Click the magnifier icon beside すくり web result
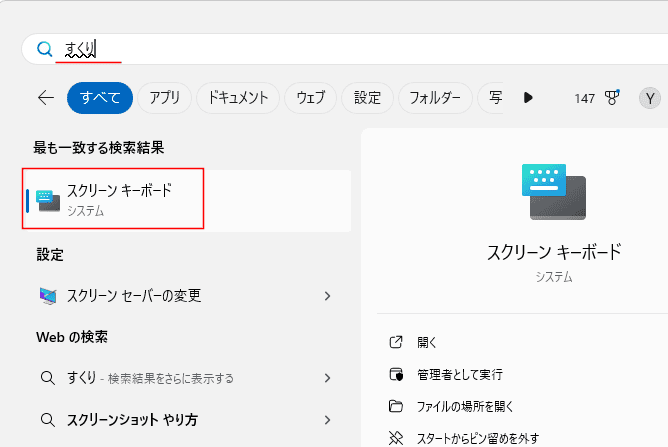 [x=47, y=378]
